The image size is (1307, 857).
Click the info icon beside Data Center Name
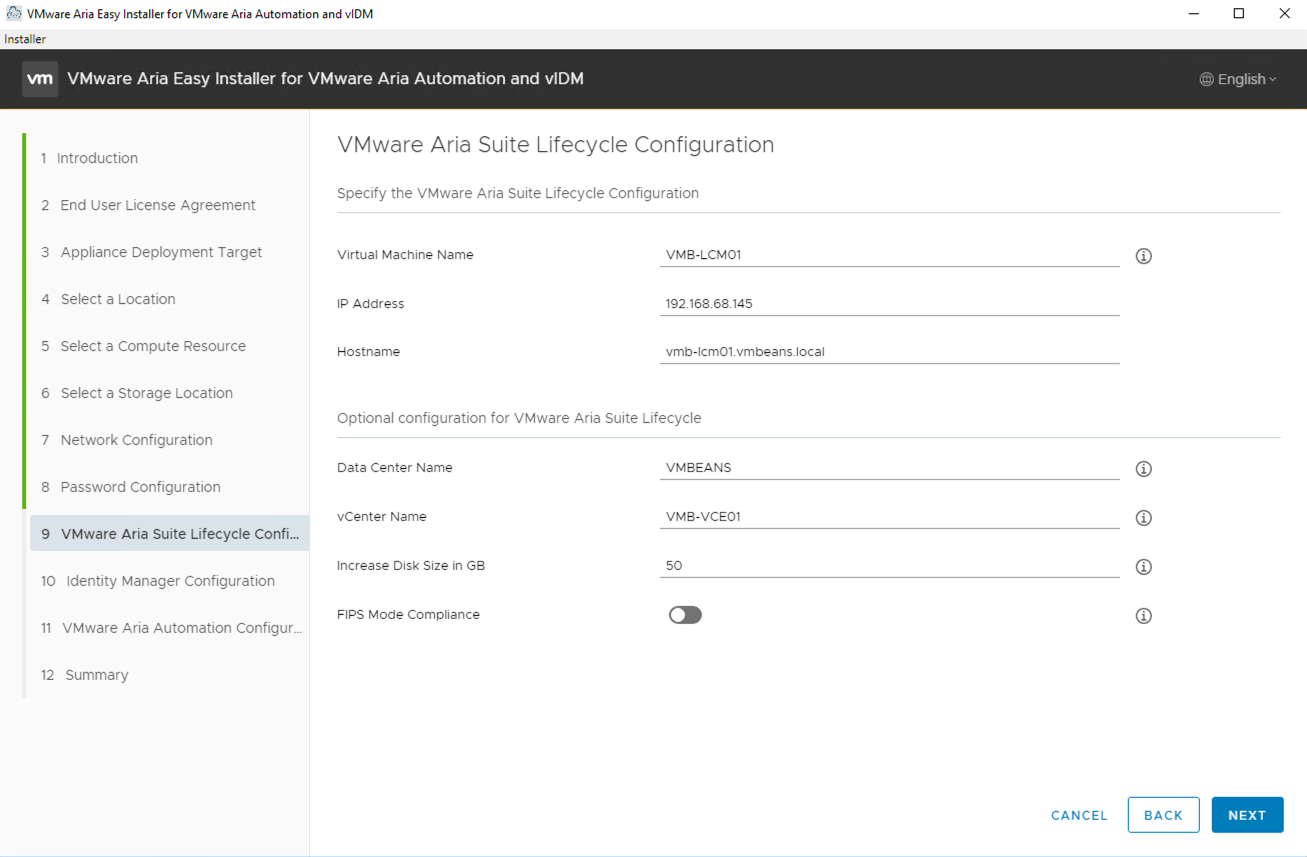1144,469
